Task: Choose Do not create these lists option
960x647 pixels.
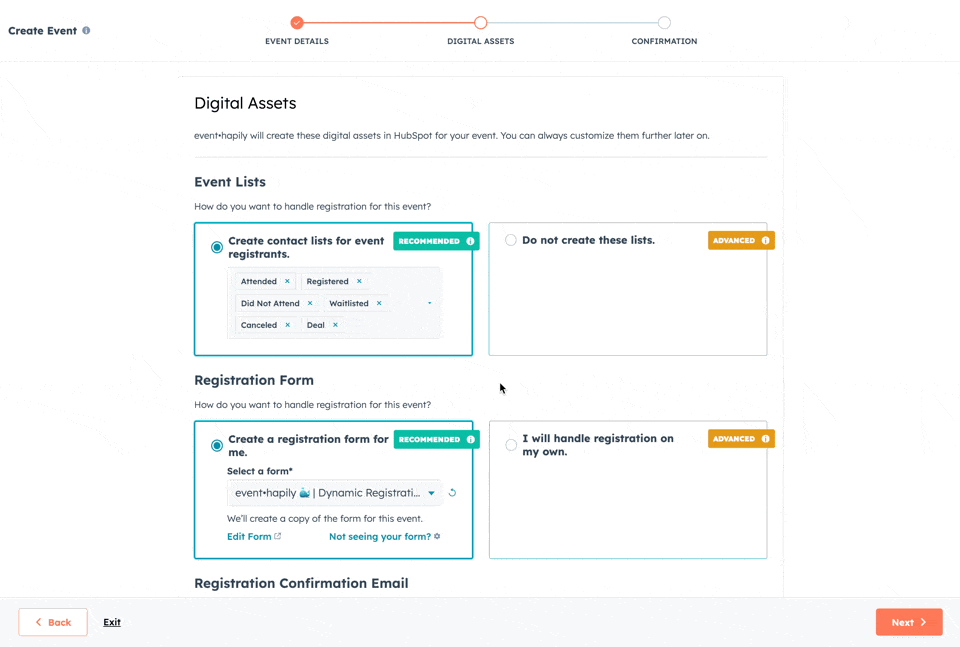Action: pyautogui.click(x=511, y=240)
